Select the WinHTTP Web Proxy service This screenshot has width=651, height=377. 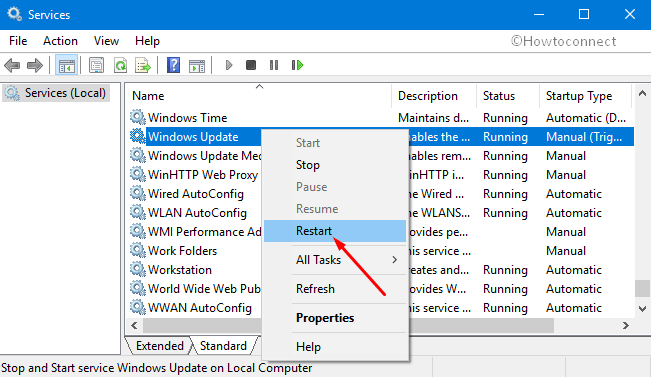203,175
